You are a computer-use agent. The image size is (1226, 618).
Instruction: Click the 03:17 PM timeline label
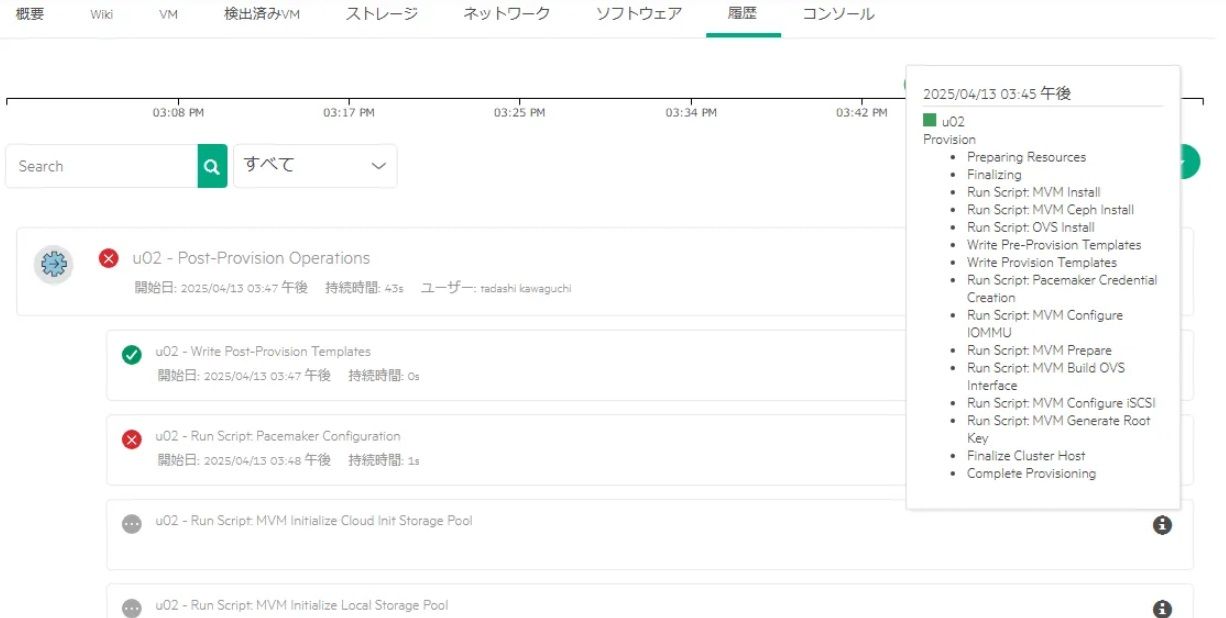pos(349,113)
